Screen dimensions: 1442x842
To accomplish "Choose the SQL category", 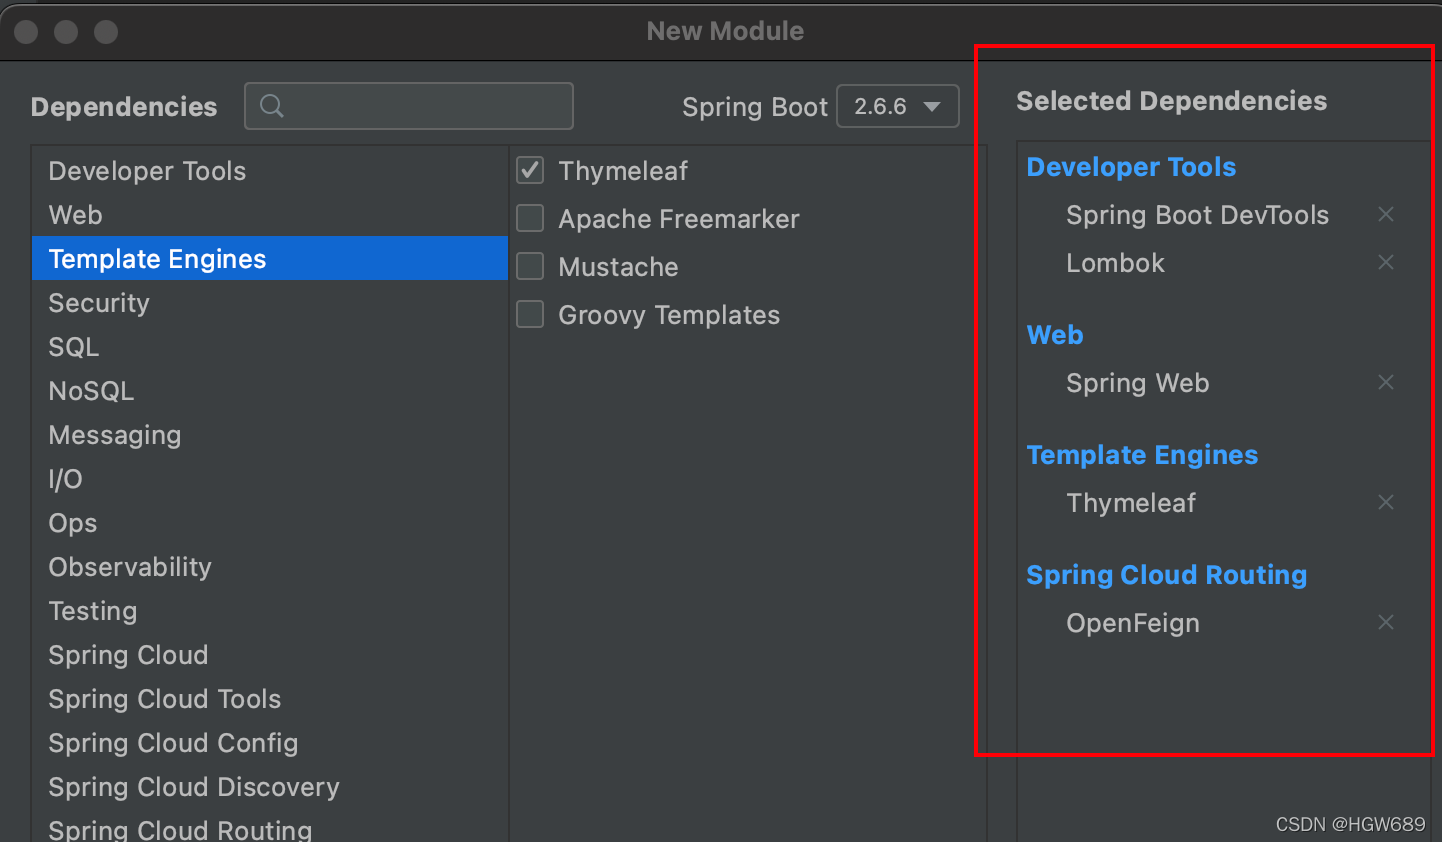I will pos(270,347).
